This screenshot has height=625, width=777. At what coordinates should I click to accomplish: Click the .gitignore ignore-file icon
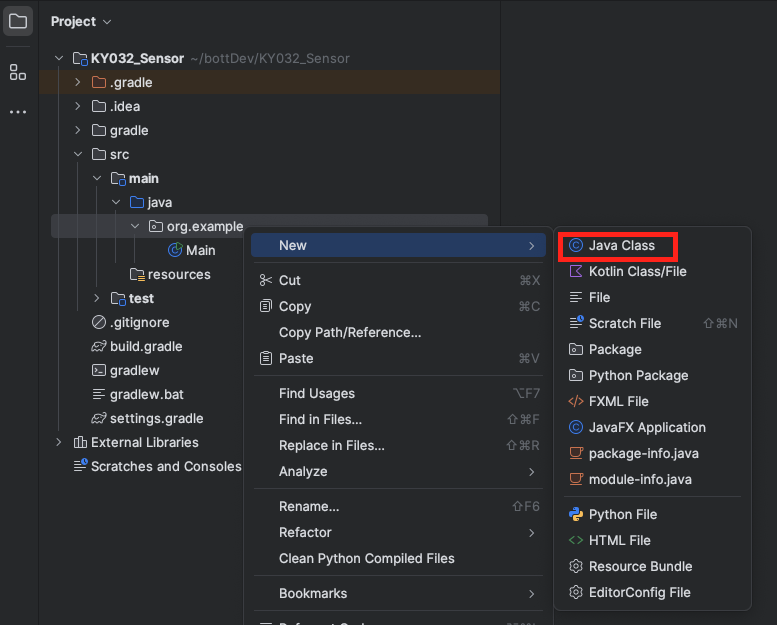99,322
